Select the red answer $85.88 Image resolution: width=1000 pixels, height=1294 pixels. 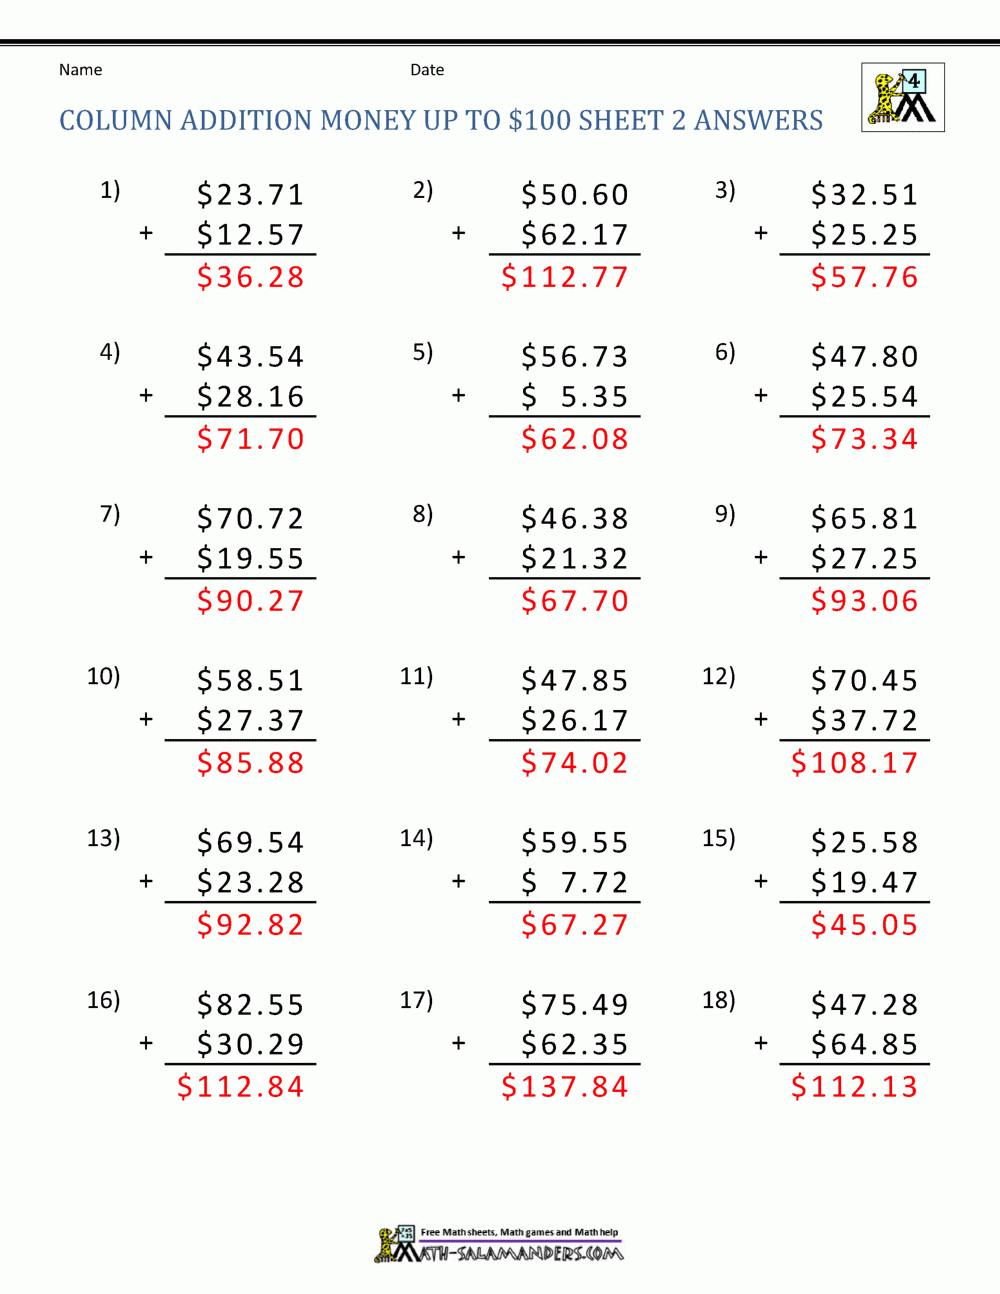click(x=250, y=763)
